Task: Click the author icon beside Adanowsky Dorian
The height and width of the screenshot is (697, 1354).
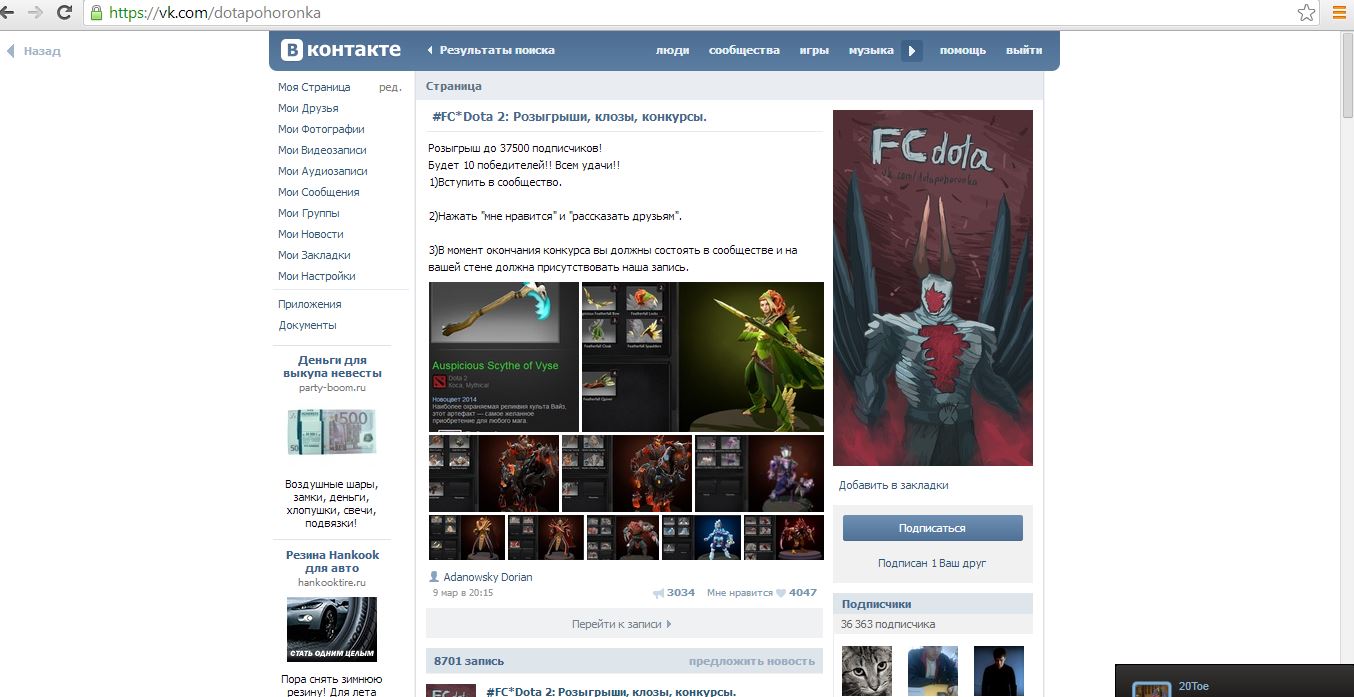Action: [x=434, y=577]
